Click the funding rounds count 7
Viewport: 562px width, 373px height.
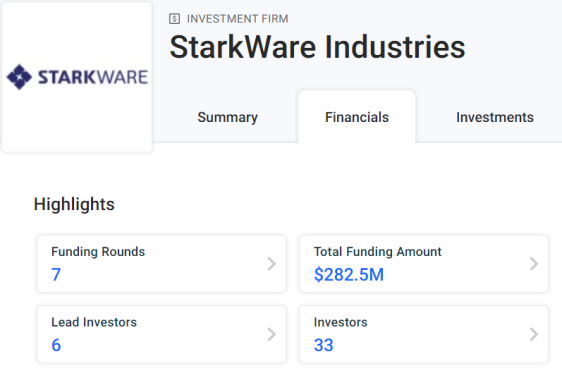tap(56, 275)
